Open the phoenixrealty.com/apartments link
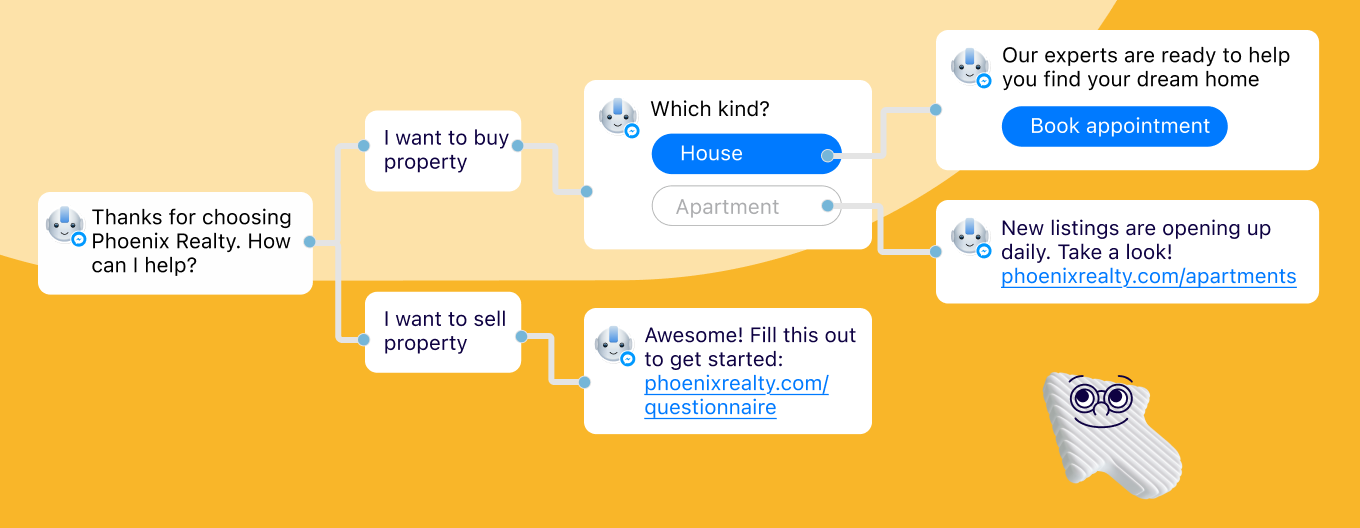The image size is (1360, 528). 1148,277
